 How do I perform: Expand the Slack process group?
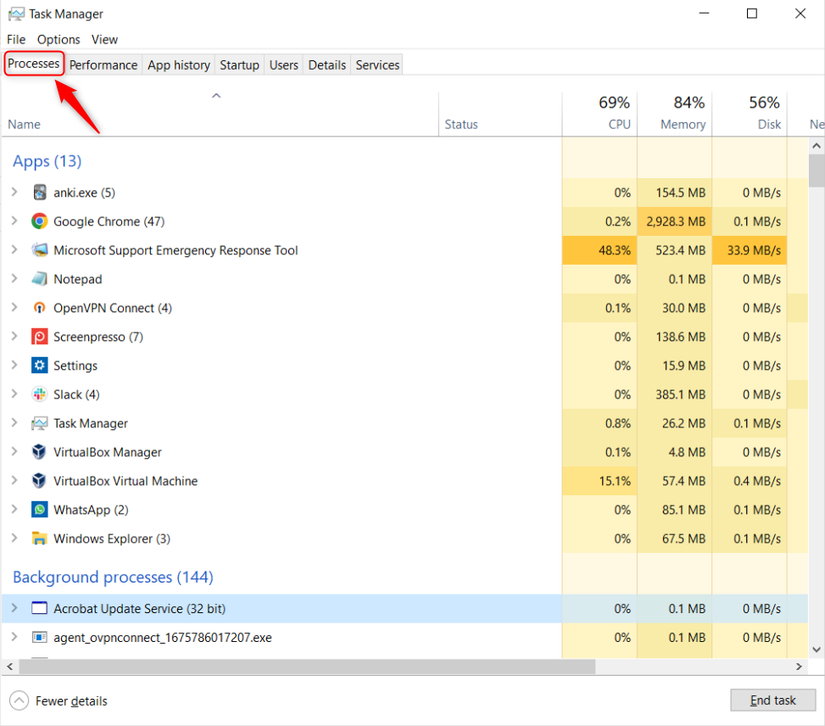point(17,394)
